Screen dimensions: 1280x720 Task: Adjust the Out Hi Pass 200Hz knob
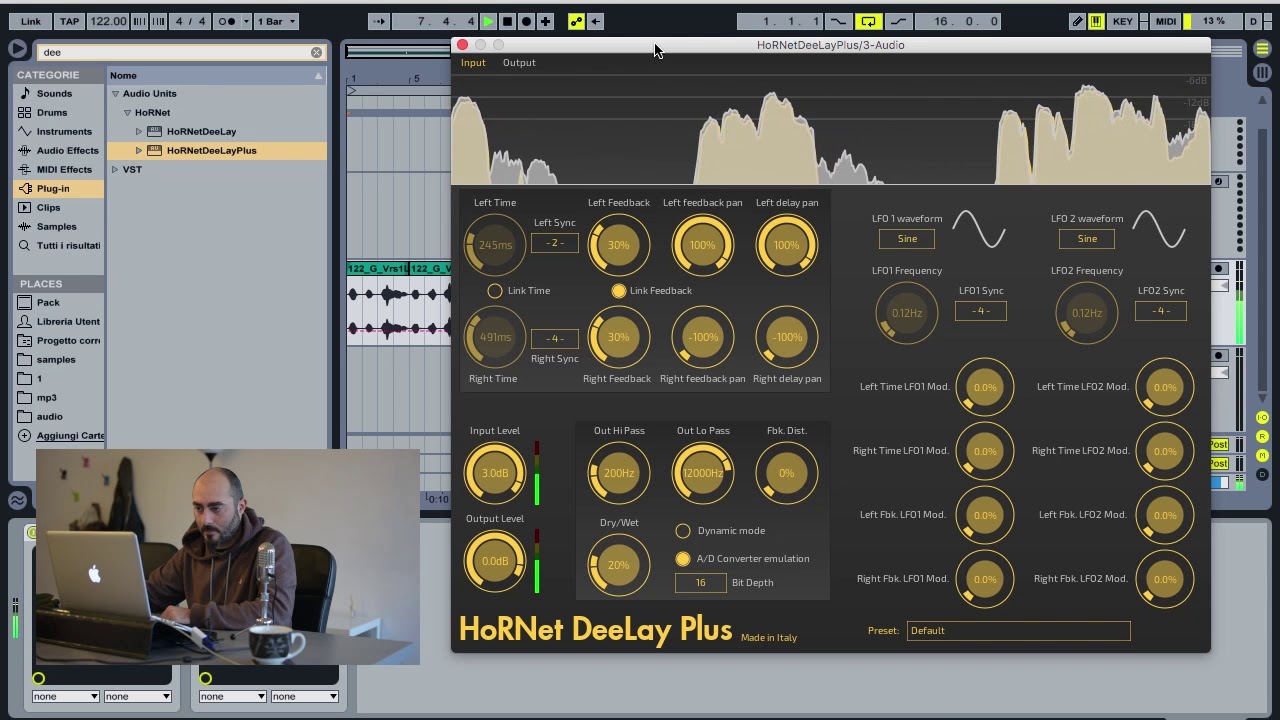tap(619, 473)
